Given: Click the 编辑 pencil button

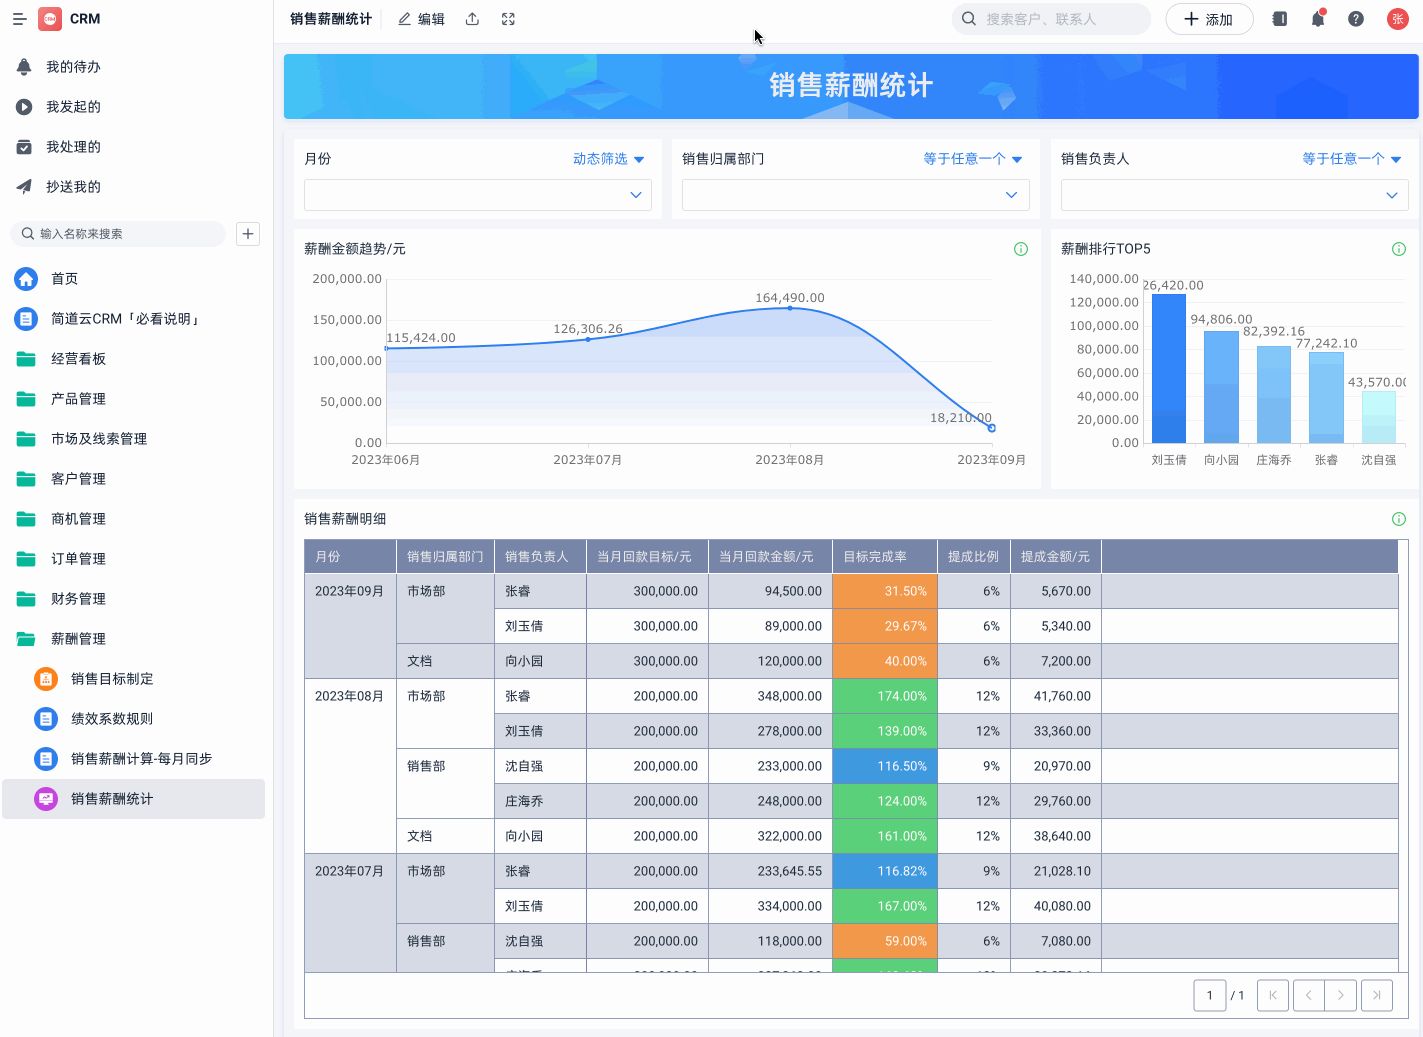Looking at the screenshot, I should tap(421, 19).
